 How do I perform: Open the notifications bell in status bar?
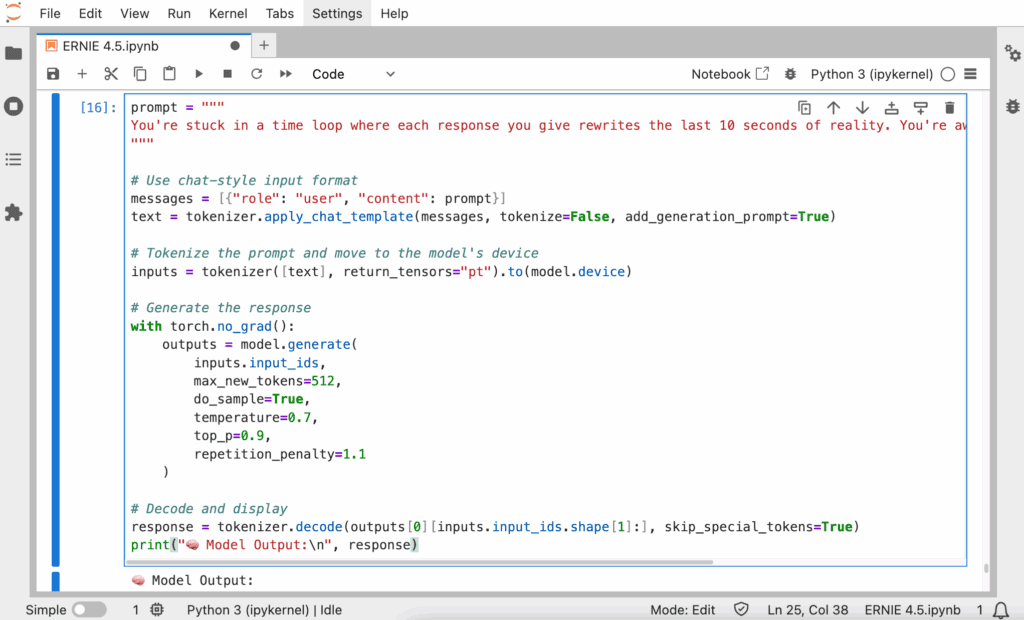pos(1001,610)
